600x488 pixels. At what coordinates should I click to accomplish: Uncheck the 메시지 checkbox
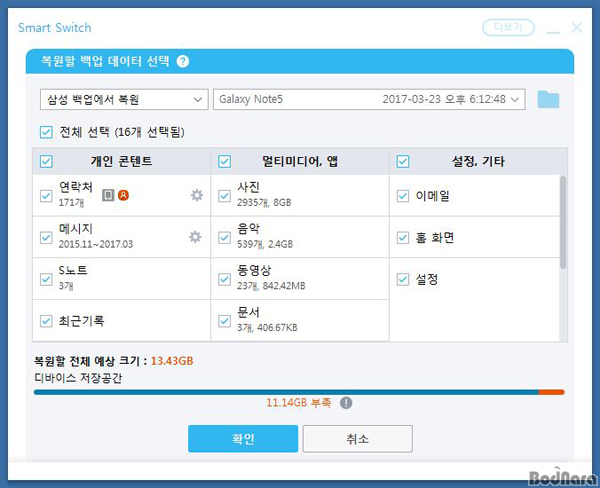[46, 238]
